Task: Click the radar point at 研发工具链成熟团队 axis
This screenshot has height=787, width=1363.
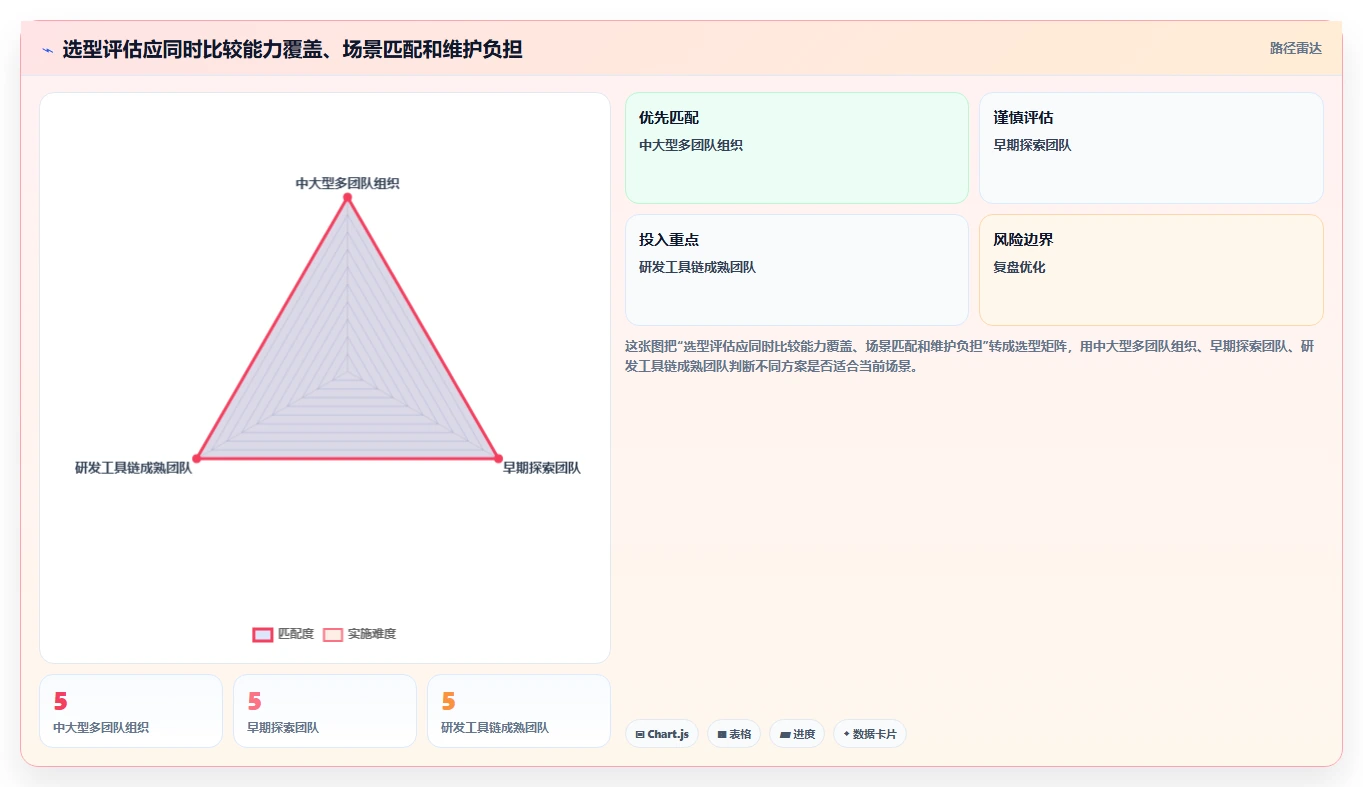Action: tap(196, 458)
